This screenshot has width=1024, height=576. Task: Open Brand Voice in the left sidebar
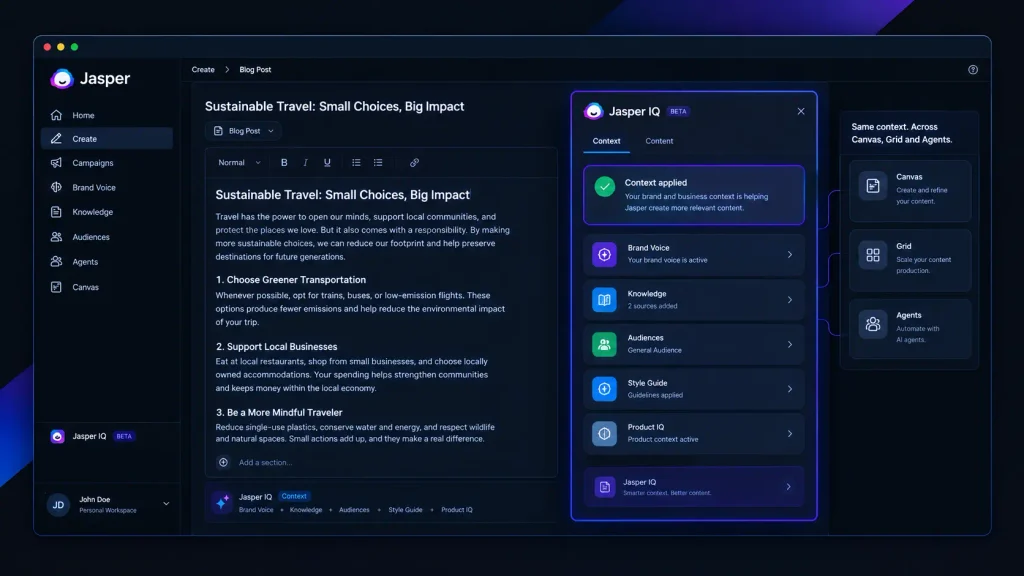(107, 187)
